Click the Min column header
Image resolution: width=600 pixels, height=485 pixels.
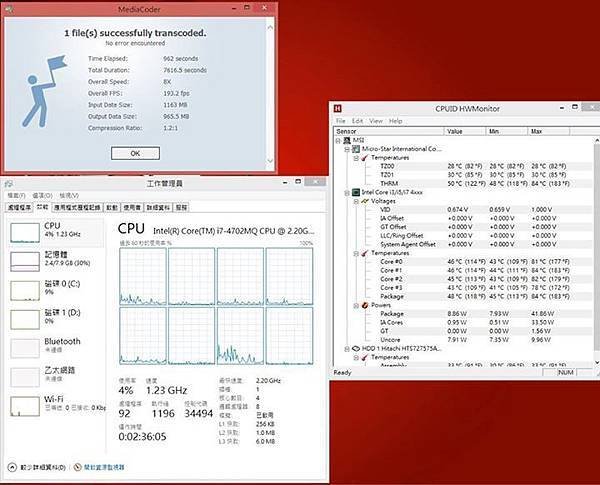coord(507,131)
